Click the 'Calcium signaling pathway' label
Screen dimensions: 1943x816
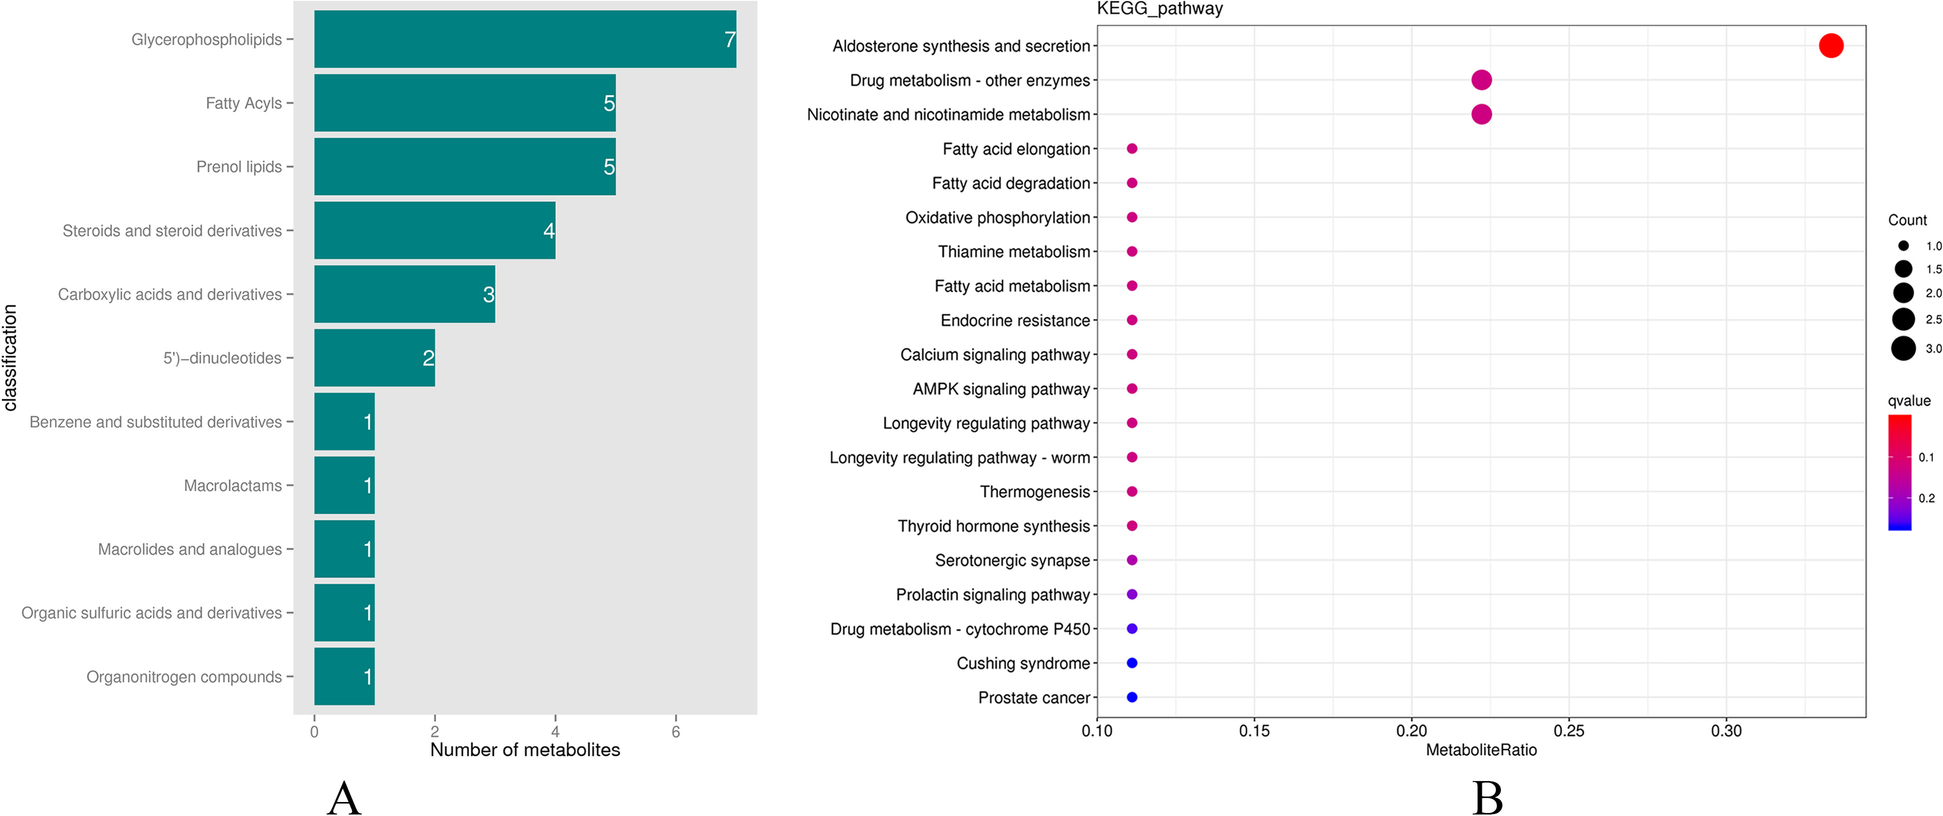click(x=995, y=355)
